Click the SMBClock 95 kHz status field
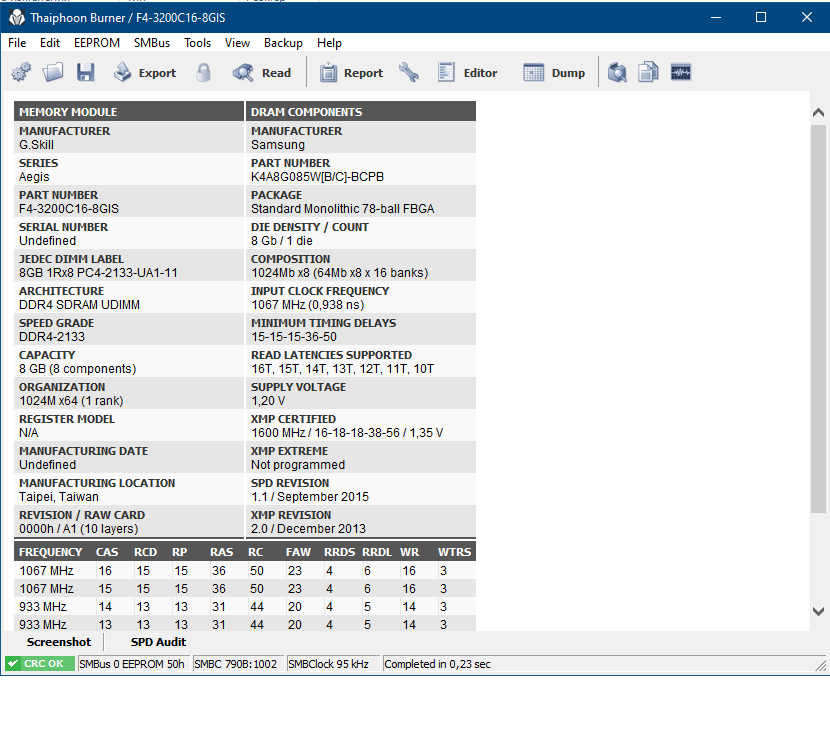Screen dimensions: 830x739 (x=332, y=664)
